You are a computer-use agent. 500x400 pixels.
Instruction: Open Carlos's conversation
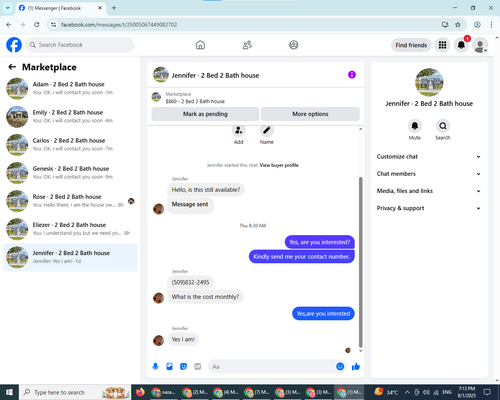pyautogui.click(x=70, y=145)
